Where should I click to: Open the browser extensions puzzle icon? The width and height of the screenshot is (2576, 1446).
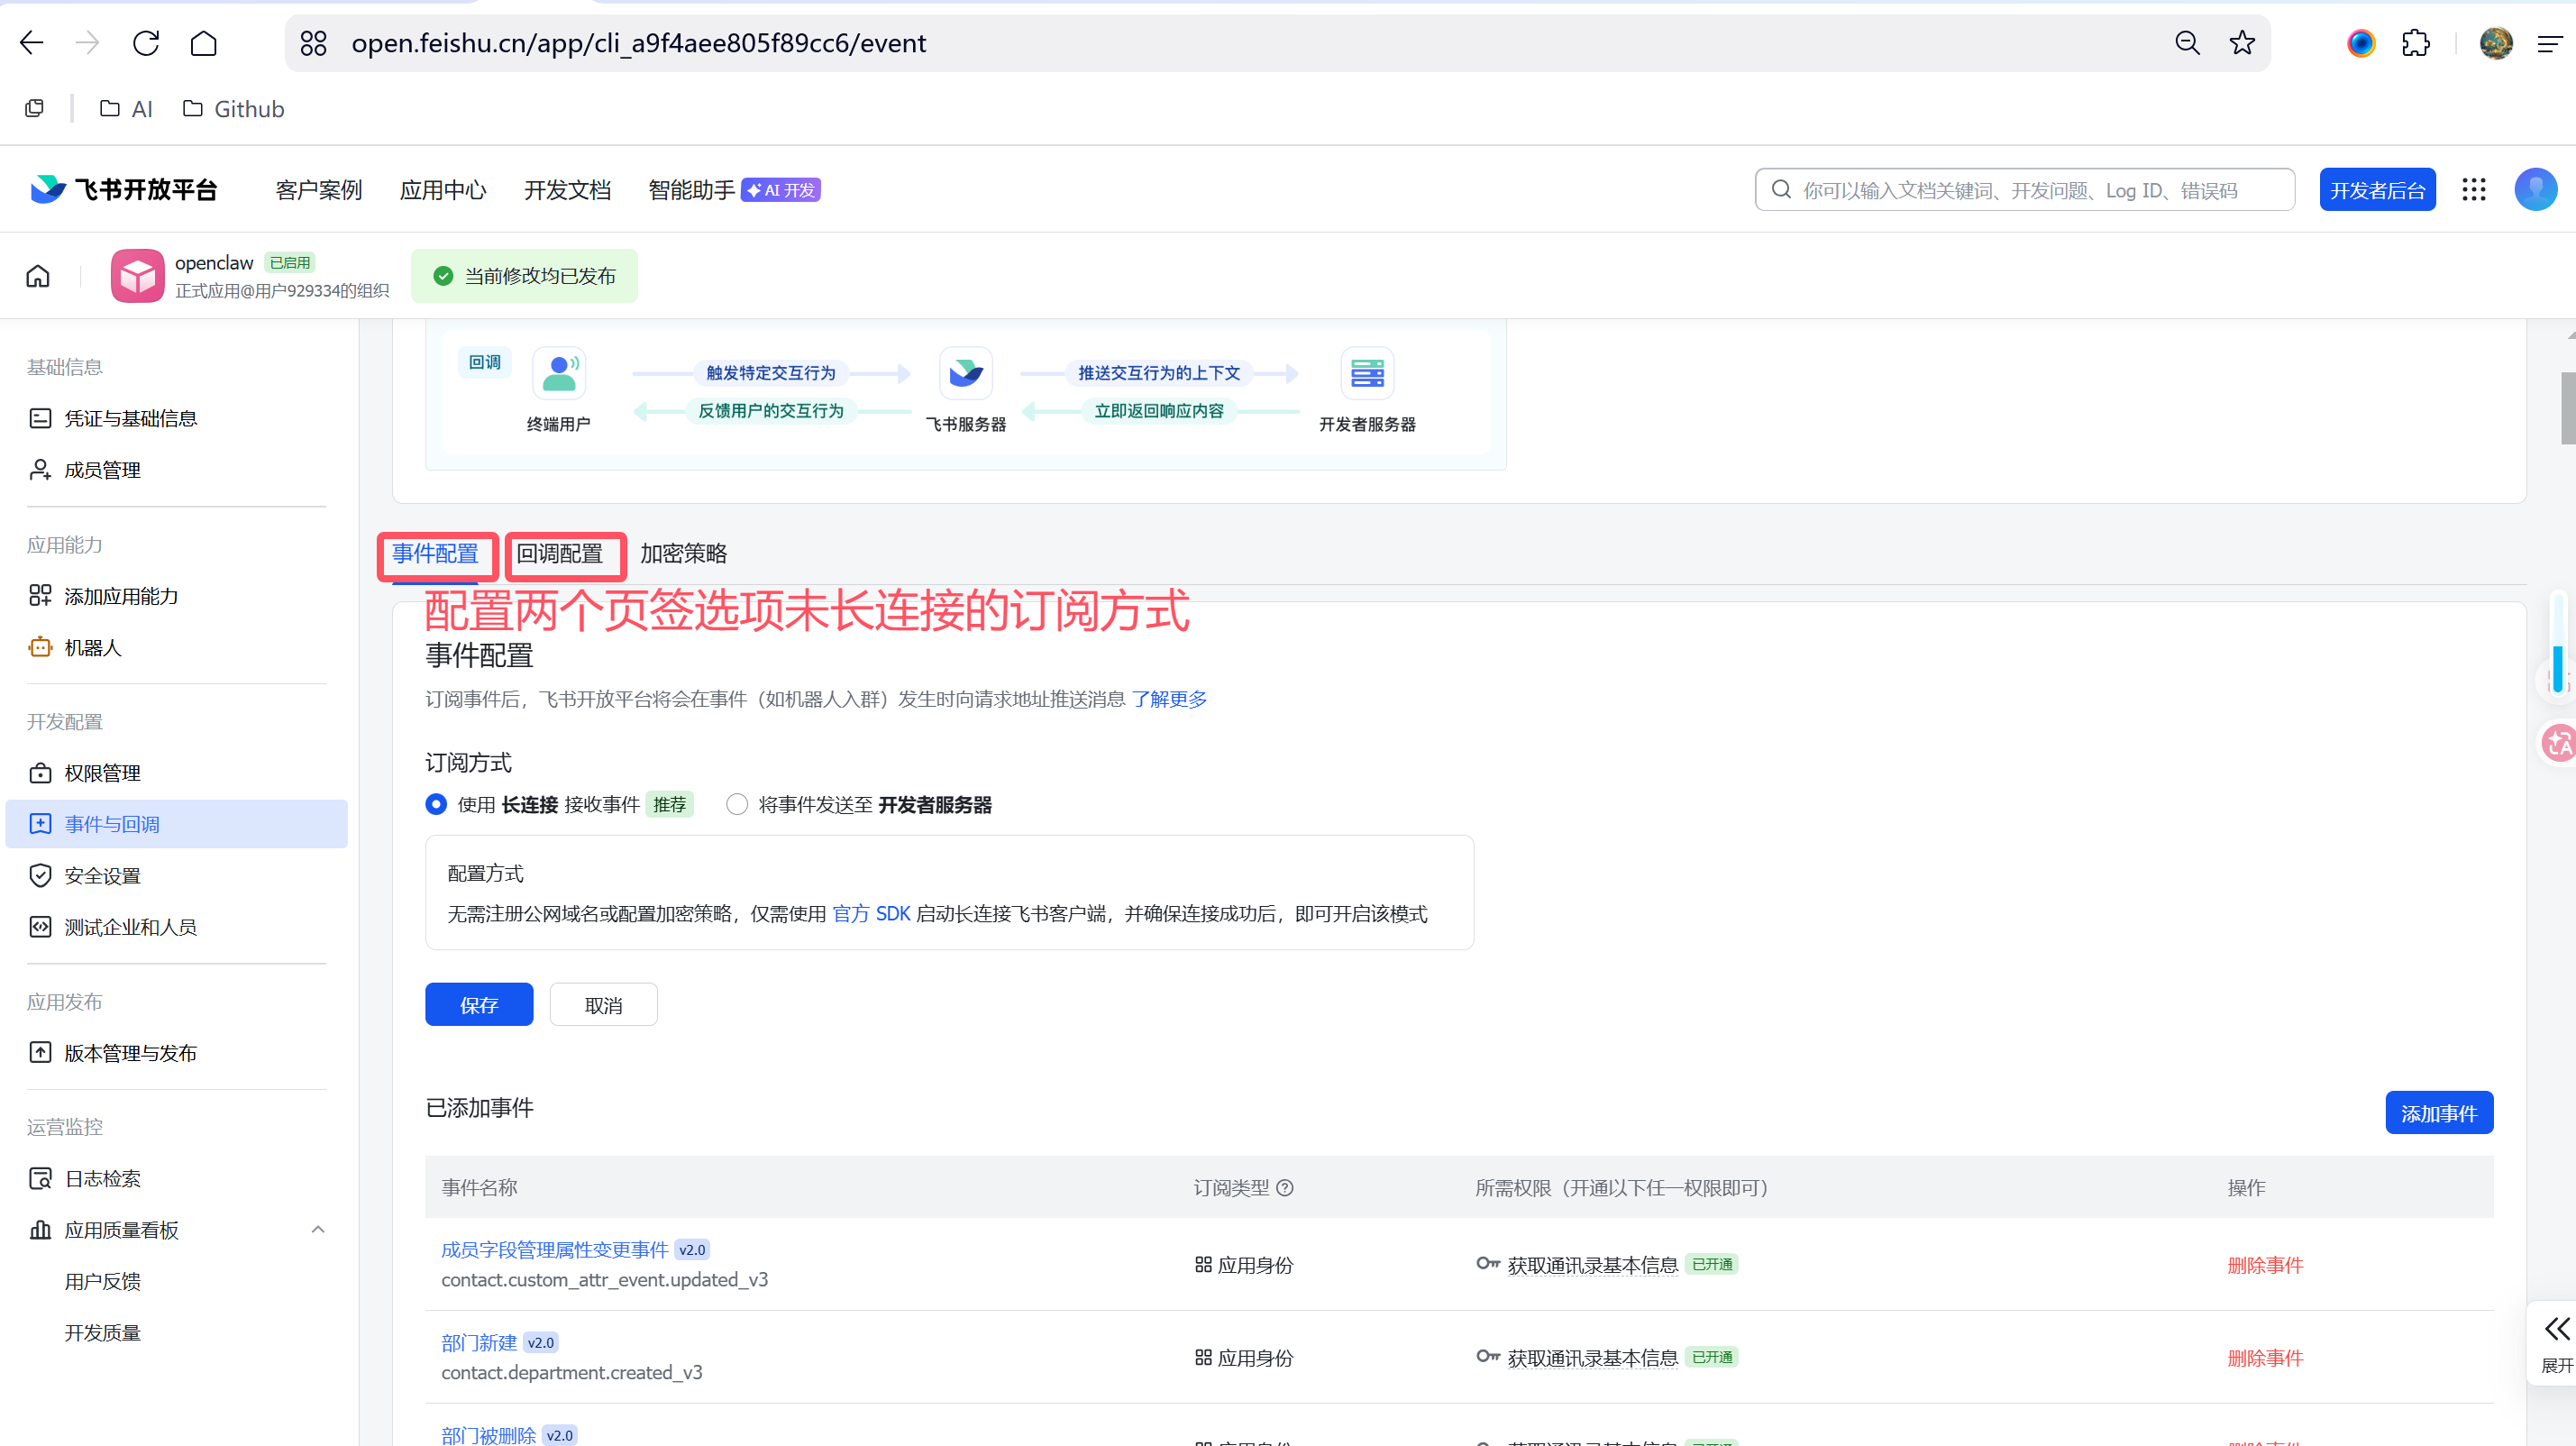2416,43
